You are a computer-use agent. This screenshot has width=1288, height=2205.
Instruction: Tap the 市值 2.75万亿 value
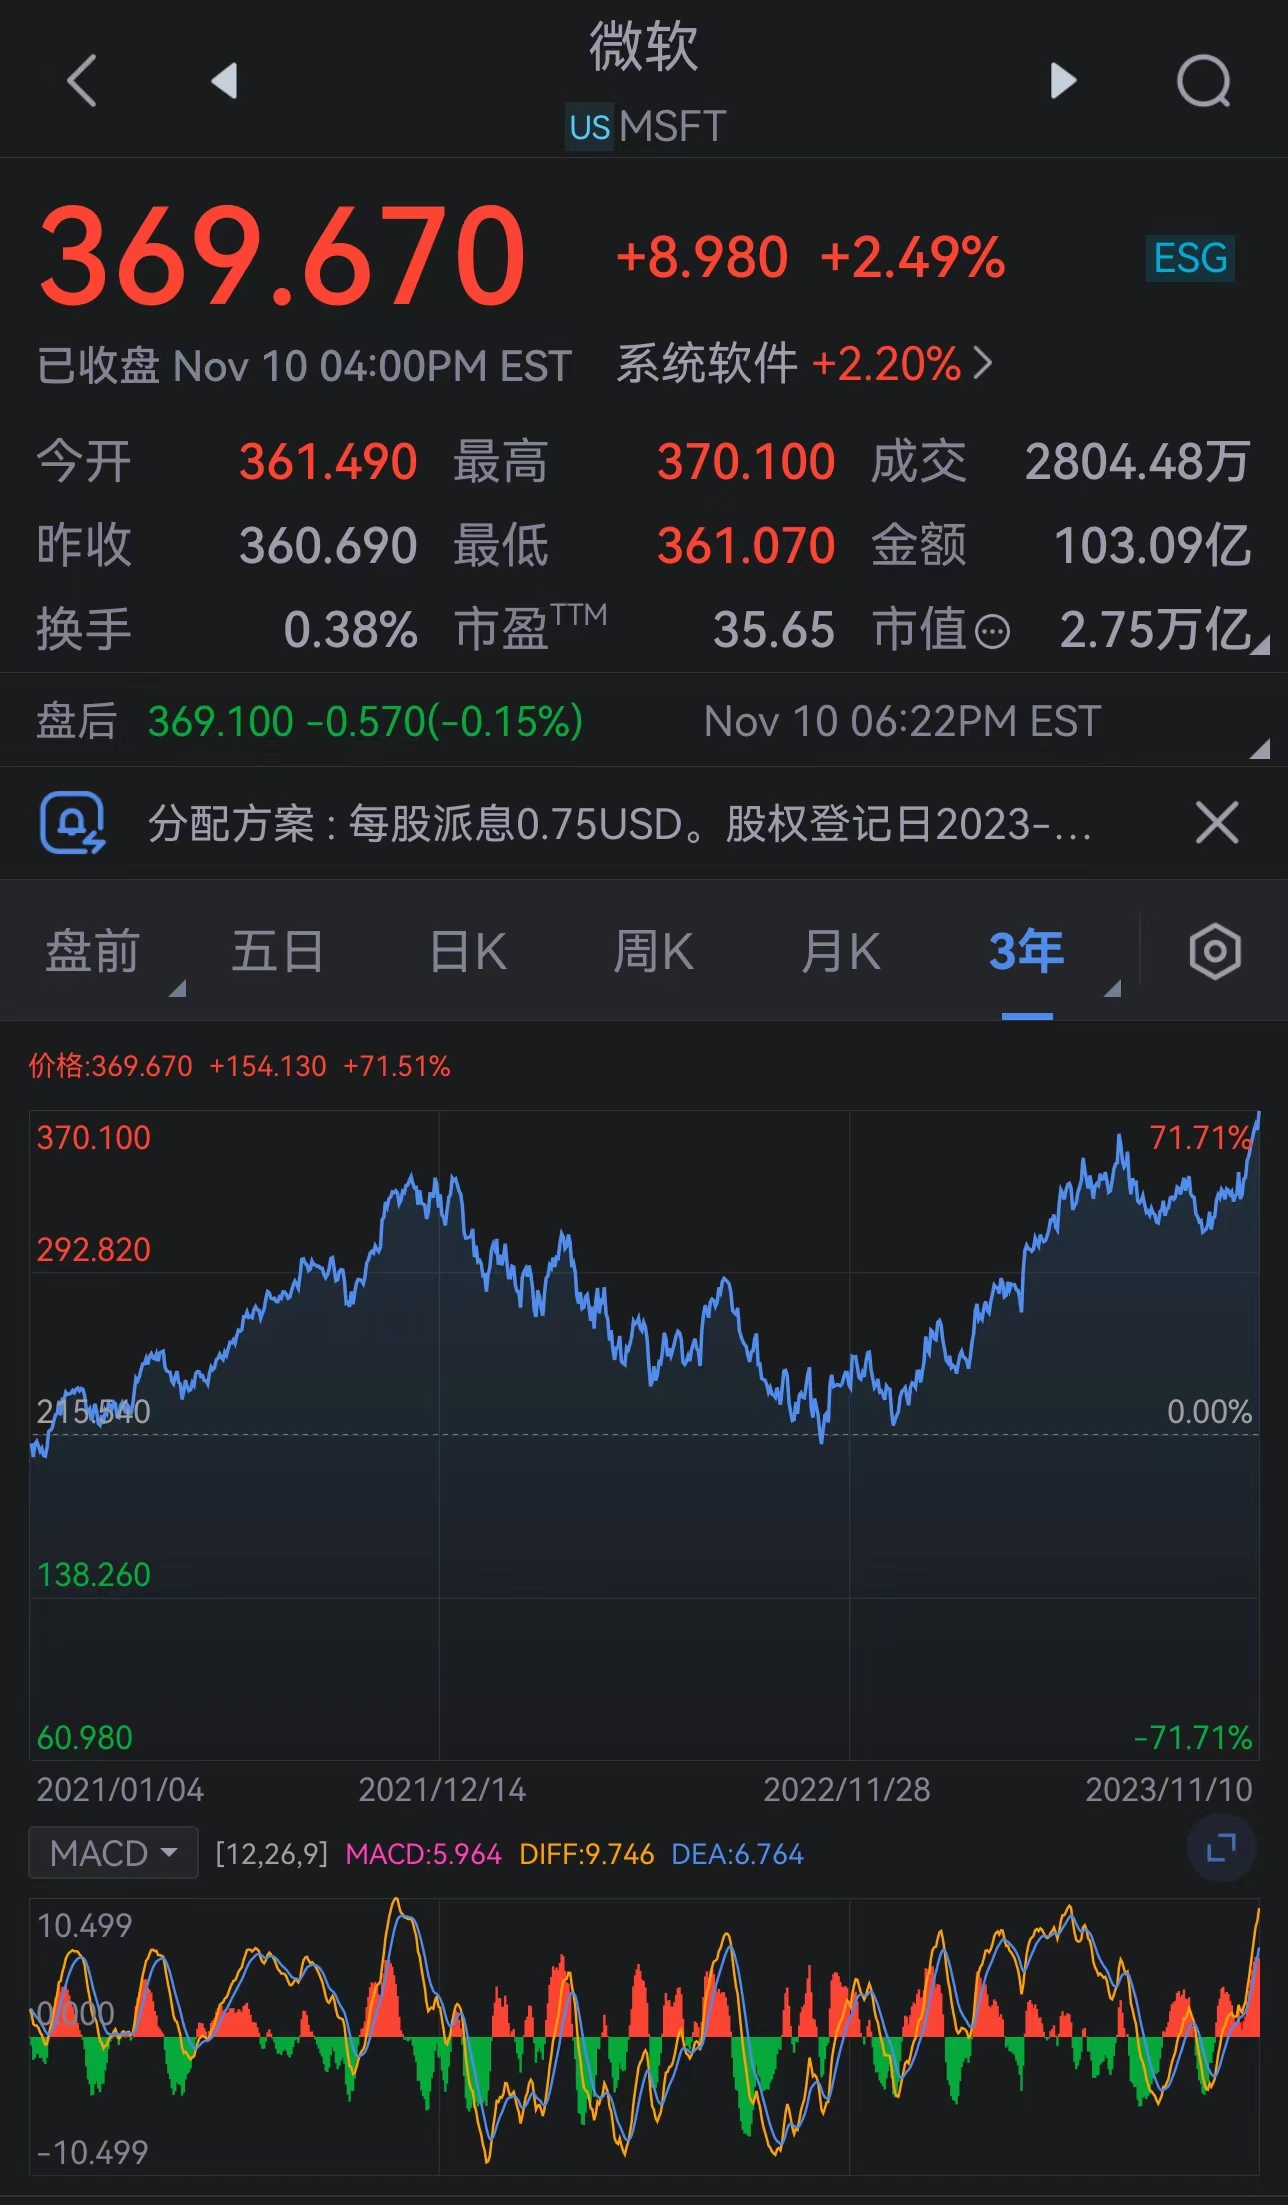pos(1155,630)
